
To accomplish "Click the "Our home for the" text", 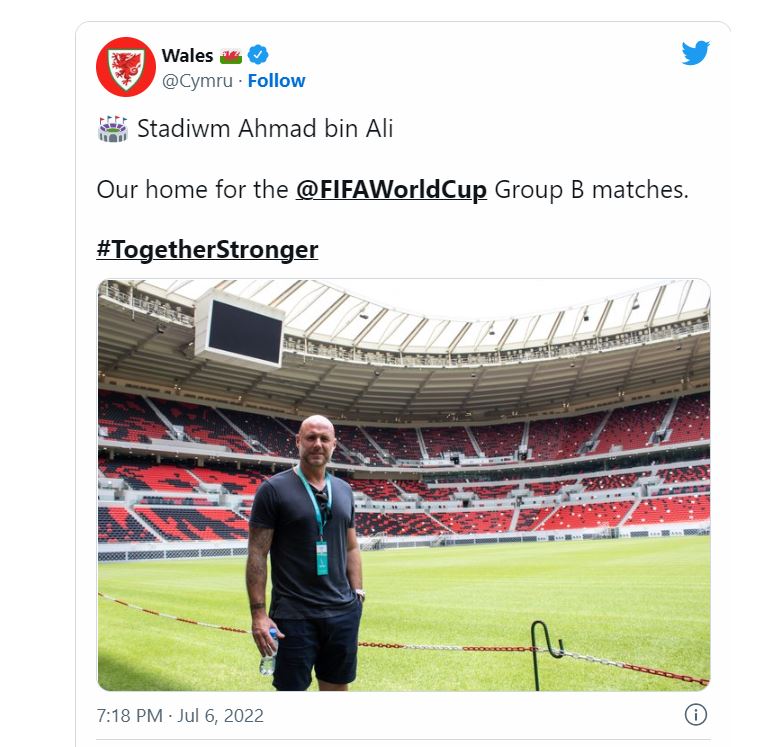I will (192, 189).
